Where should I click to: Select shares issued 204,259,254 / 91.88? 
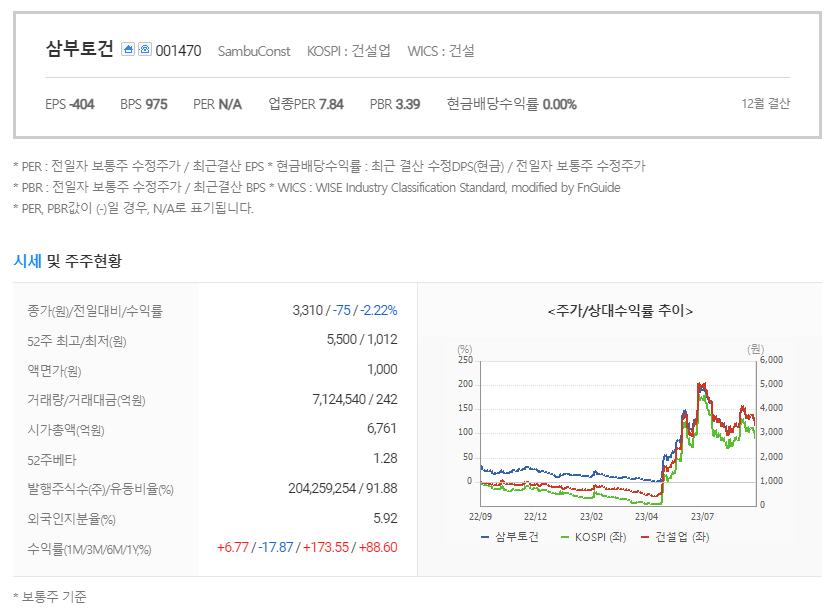[343, 488]
